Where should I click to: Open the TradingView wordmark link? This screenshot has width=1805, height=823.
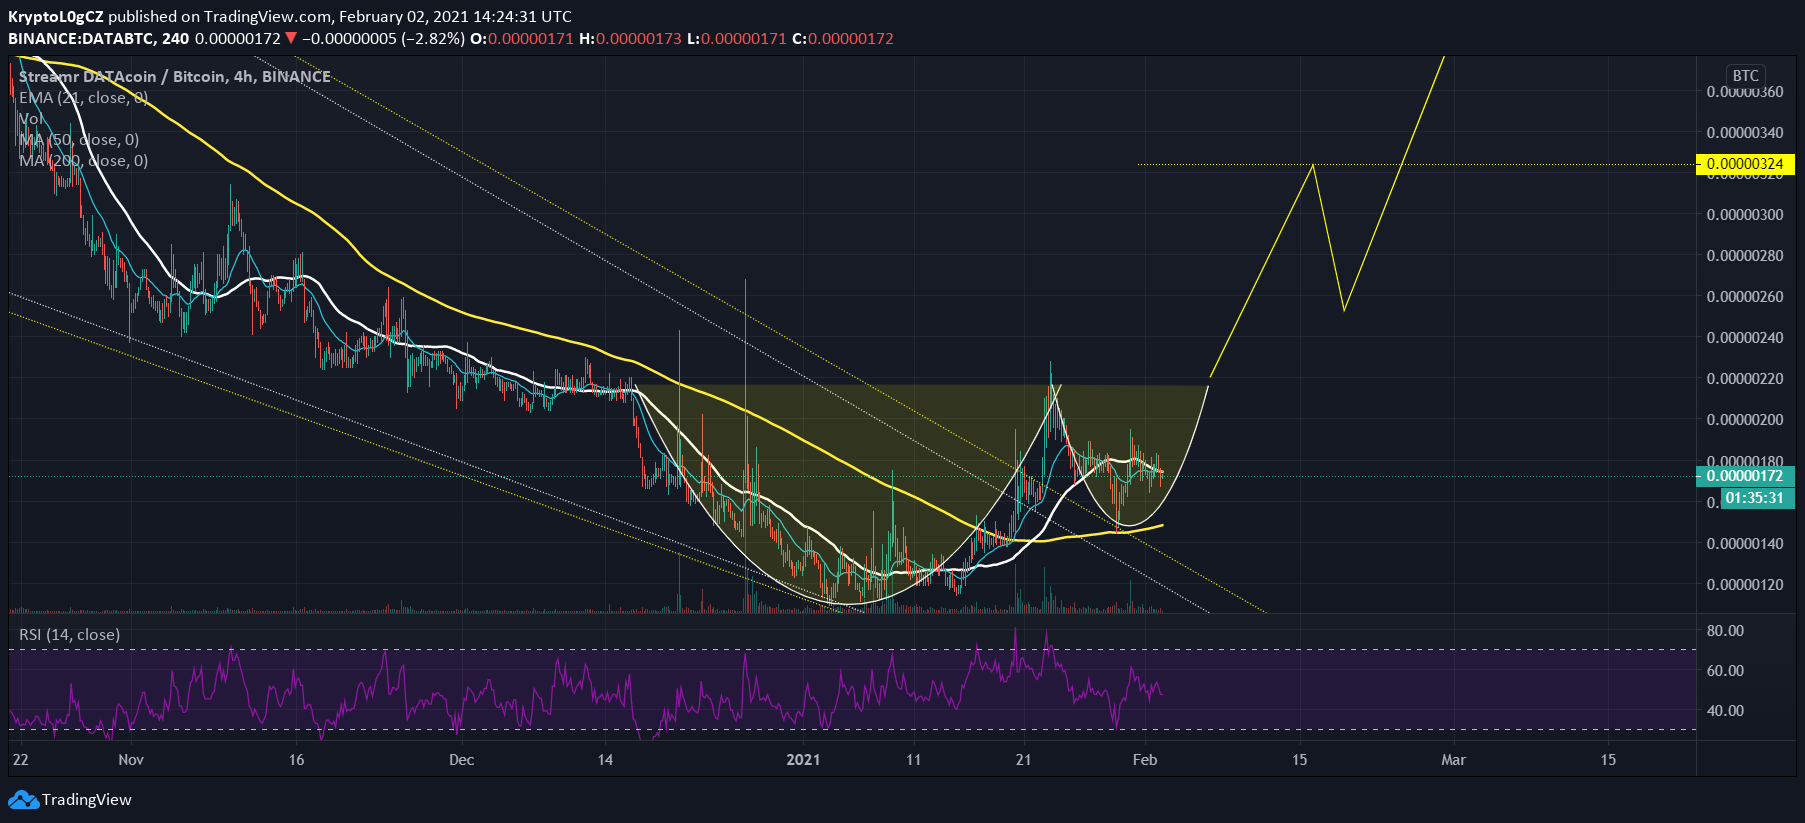tap(87, 800)
